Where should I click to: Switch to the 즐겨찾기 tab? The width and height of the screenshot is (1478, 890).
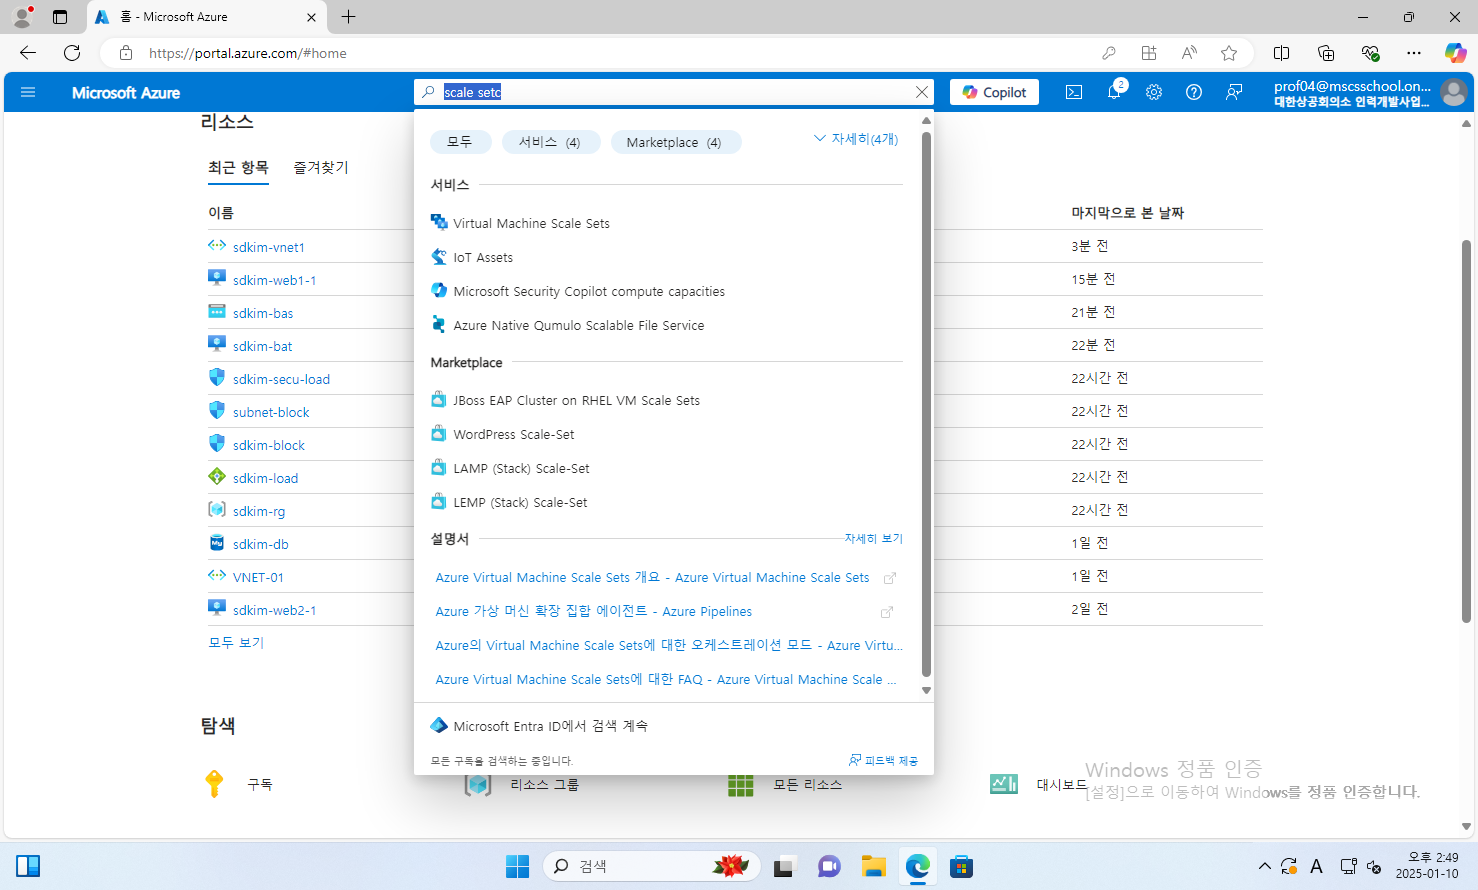321,167
